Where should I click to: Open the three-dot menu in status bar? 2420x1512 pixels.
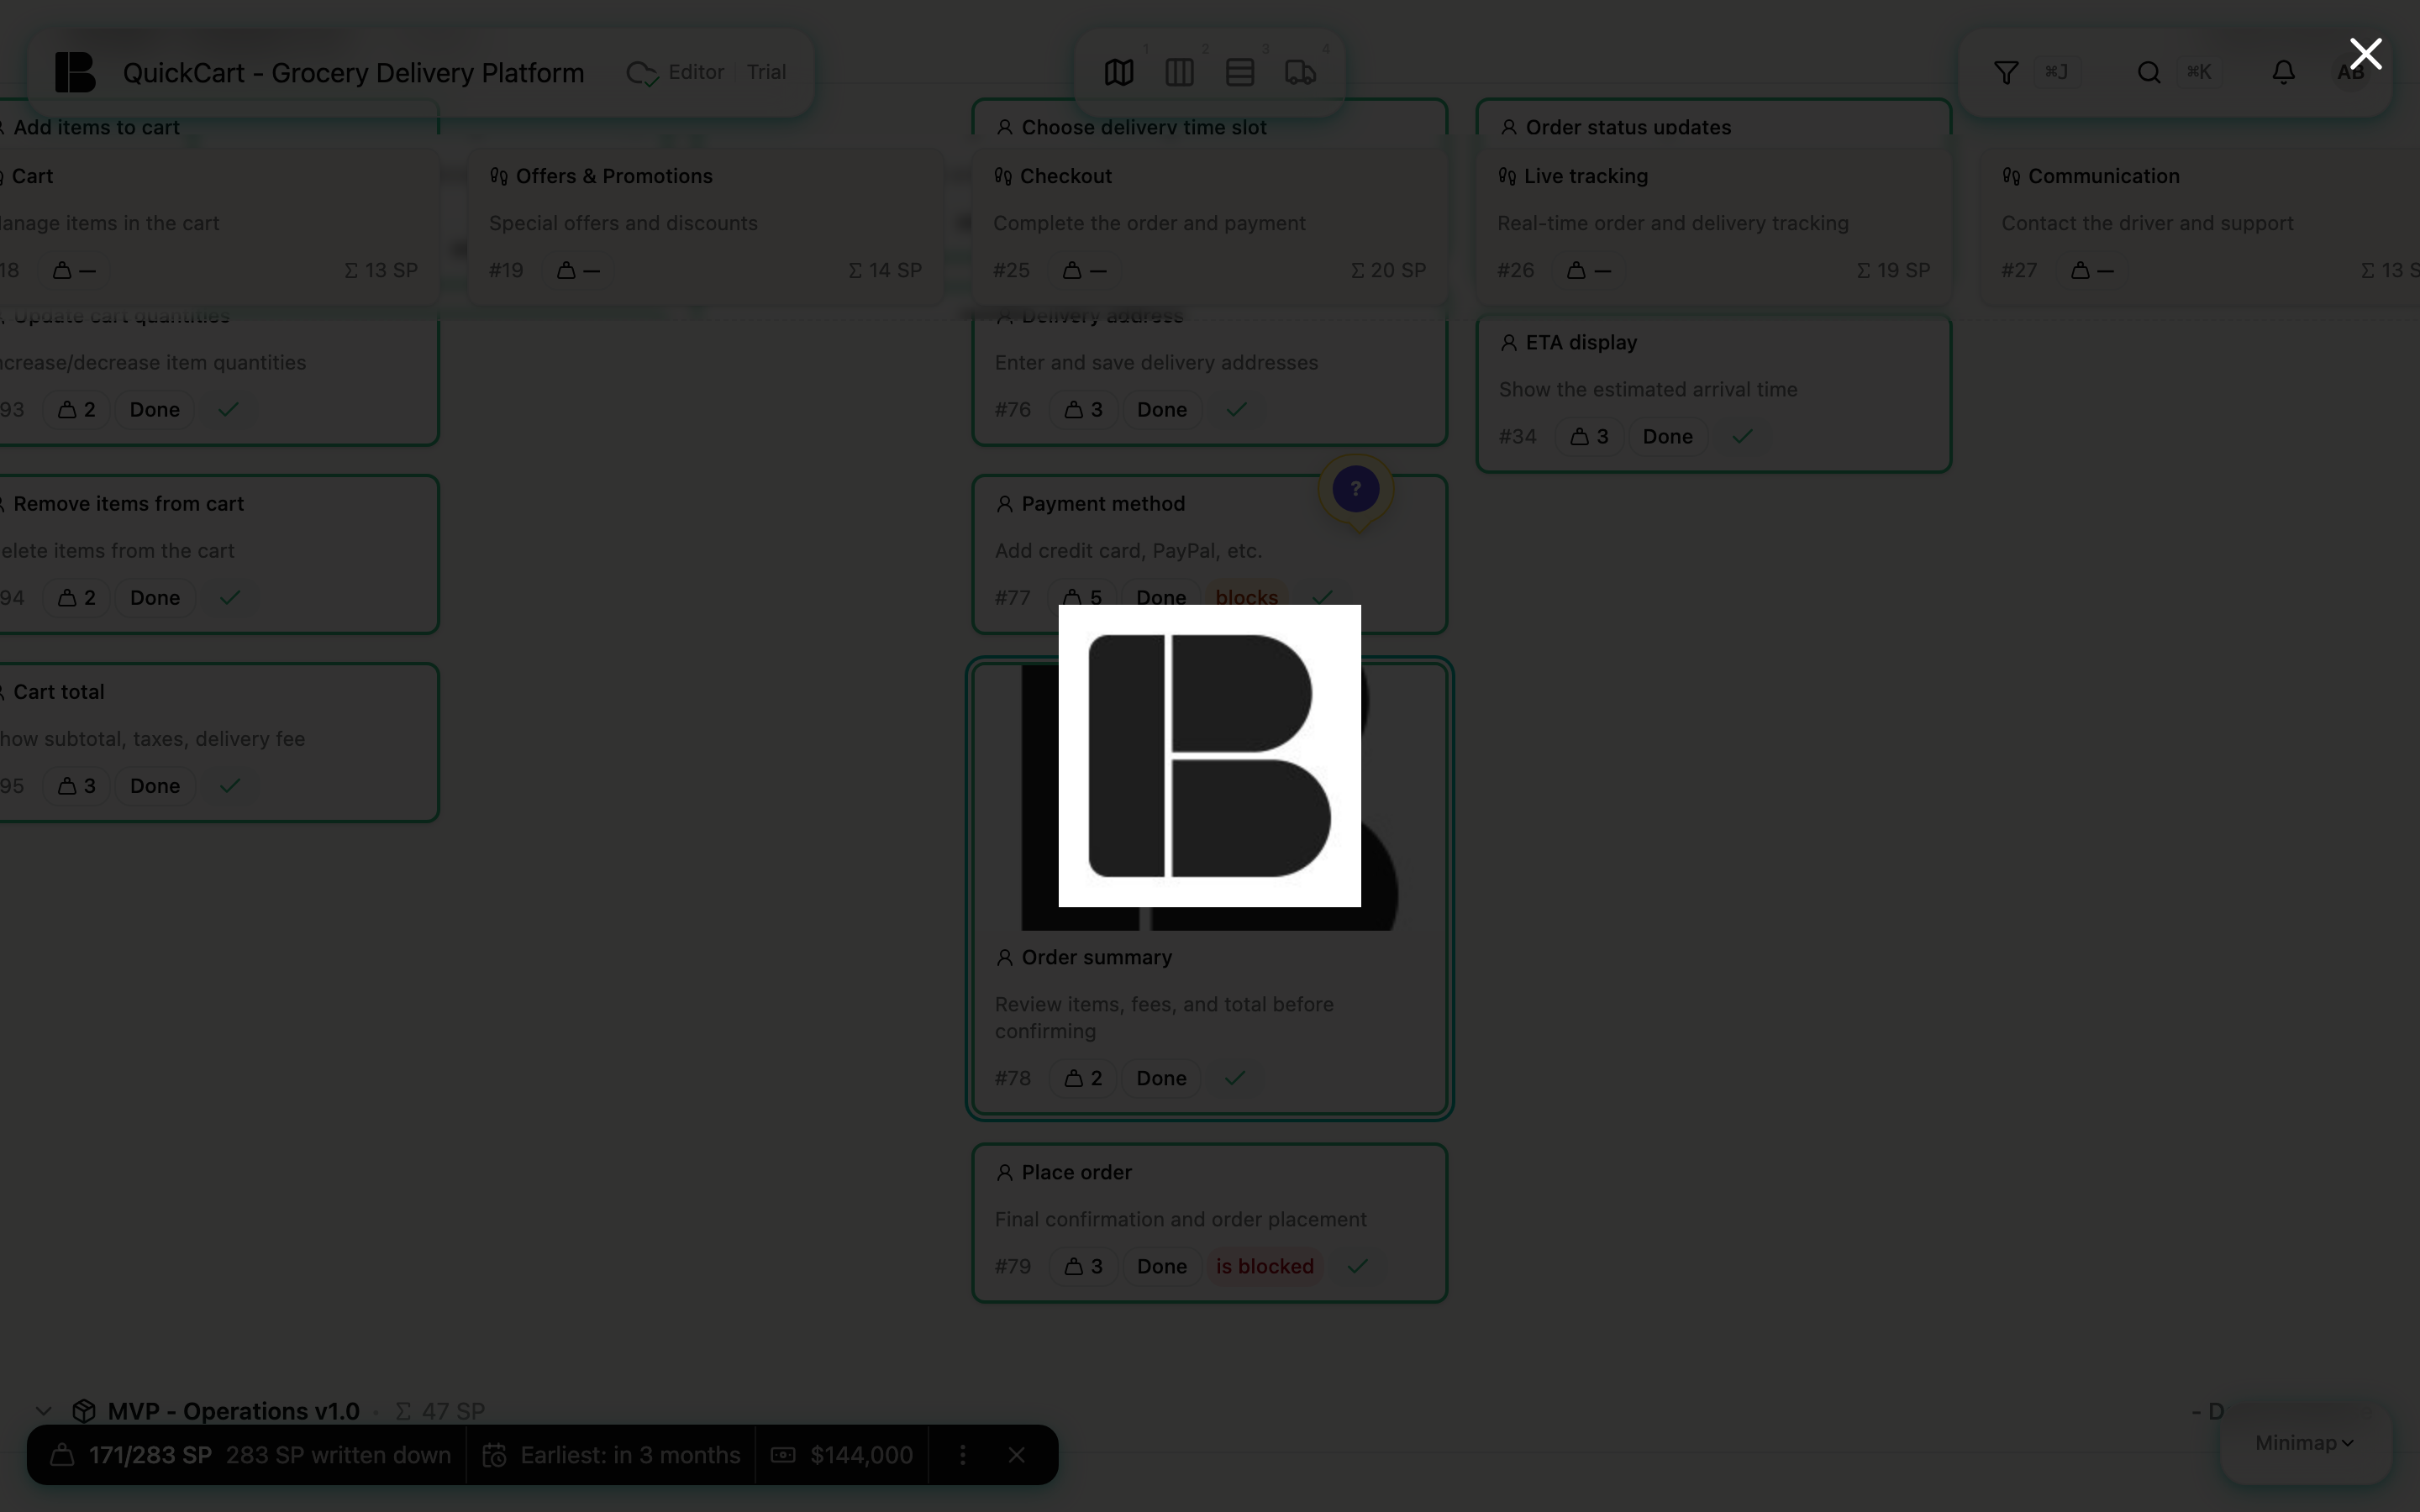pyautogui.click(x=962, y=1455)
